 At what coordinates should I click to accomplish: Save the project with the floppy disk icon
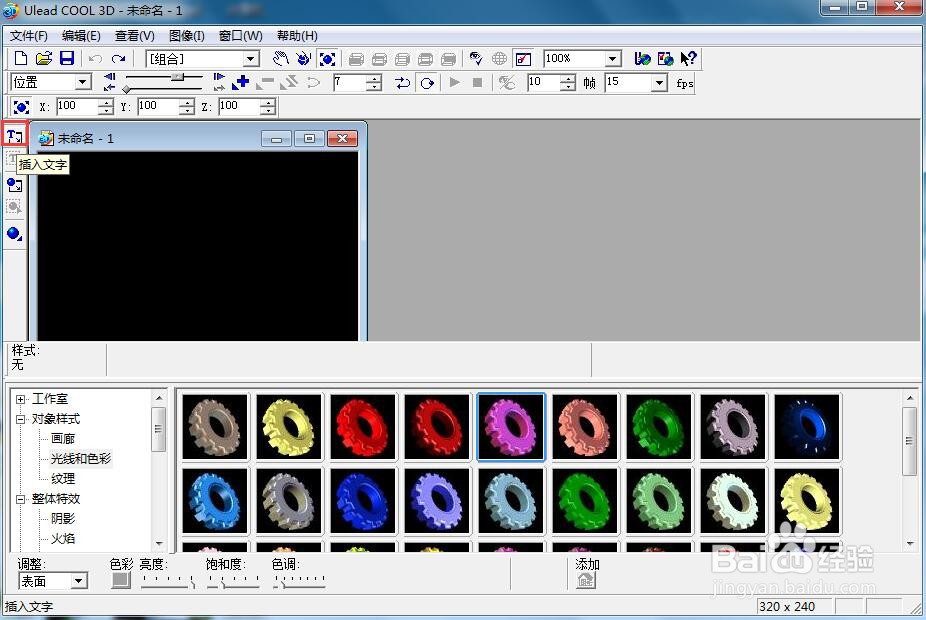pos(67,58)
